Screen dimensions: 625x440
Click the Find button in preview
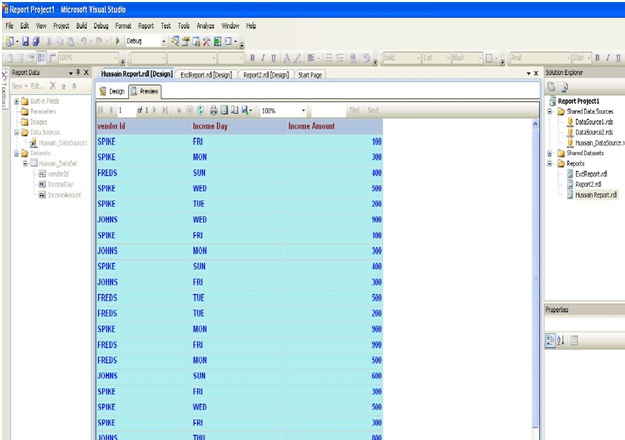[354, 110]
